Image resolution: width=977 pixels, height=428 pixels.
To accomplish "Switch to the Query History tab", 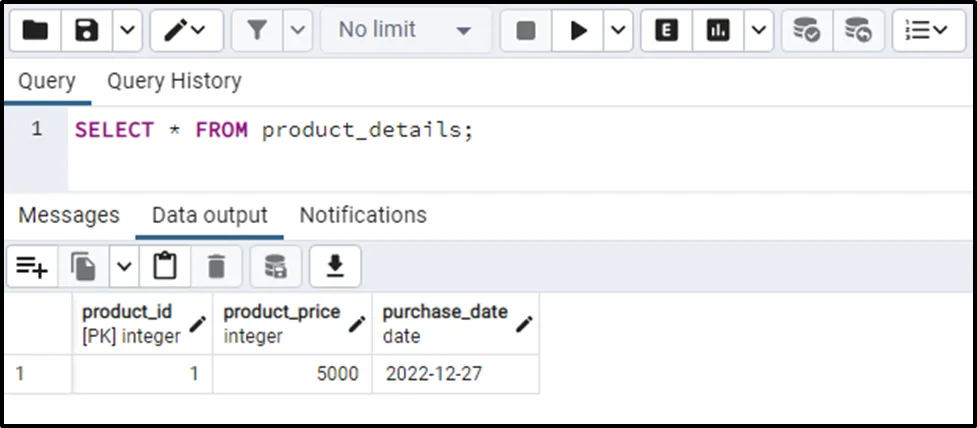I will click(174, 81).
